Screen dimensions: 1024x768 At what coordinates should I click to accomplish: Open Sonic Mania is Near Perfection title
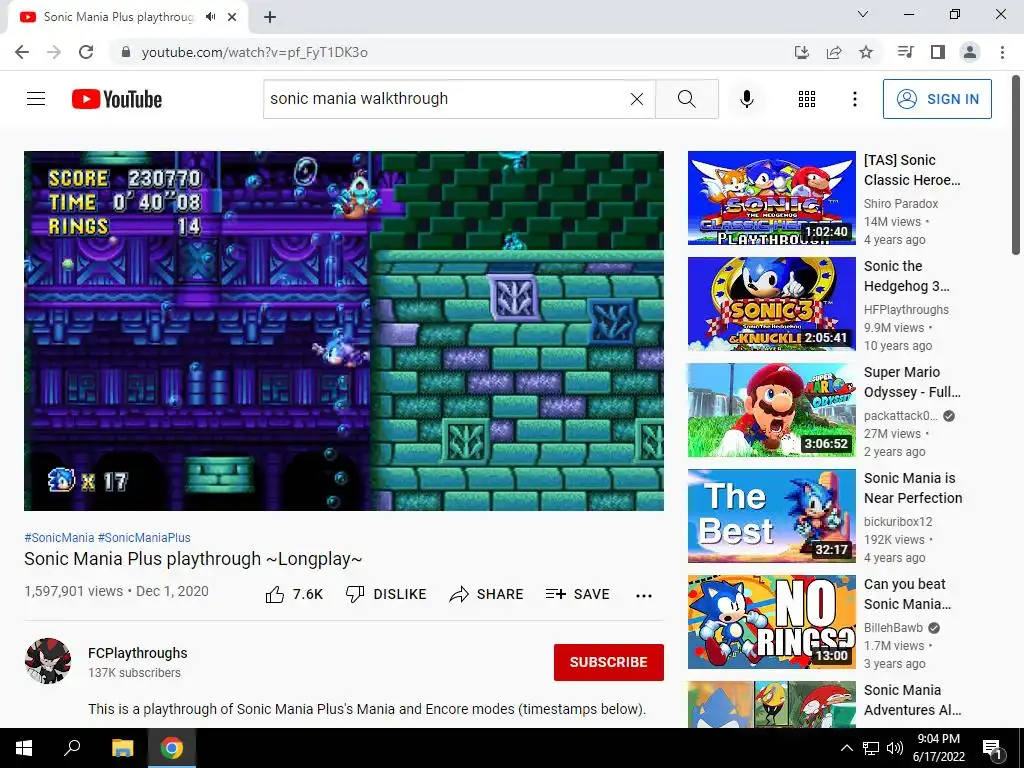913,488
